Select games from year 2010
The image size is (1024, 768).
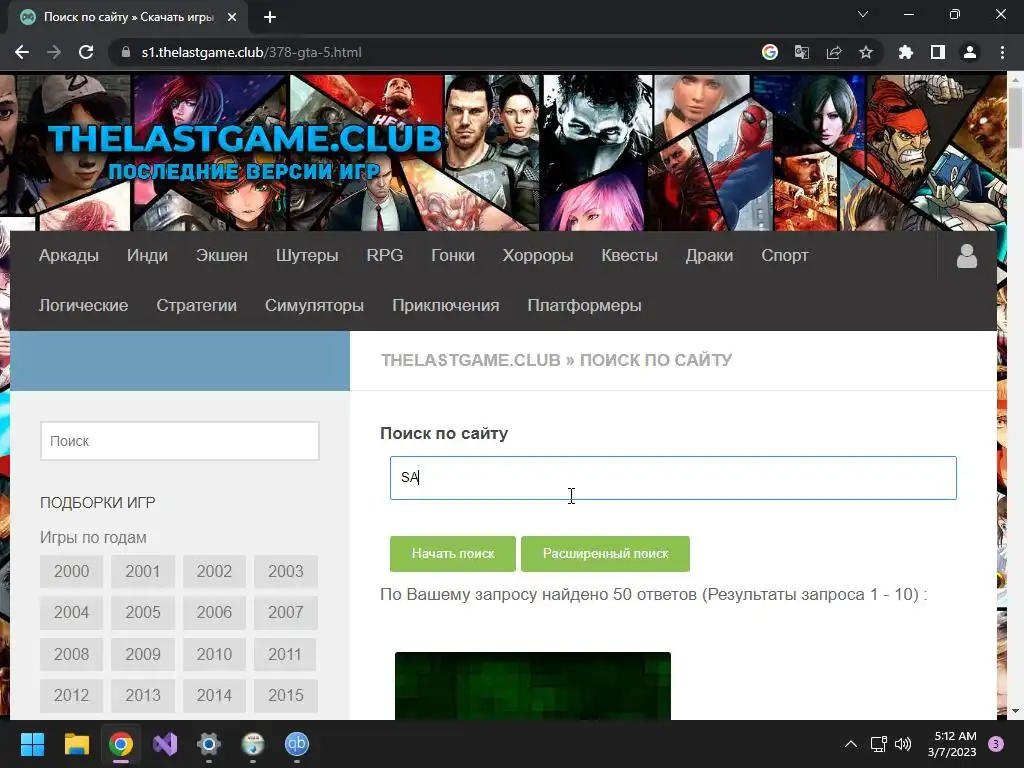[x=214, y=654]
